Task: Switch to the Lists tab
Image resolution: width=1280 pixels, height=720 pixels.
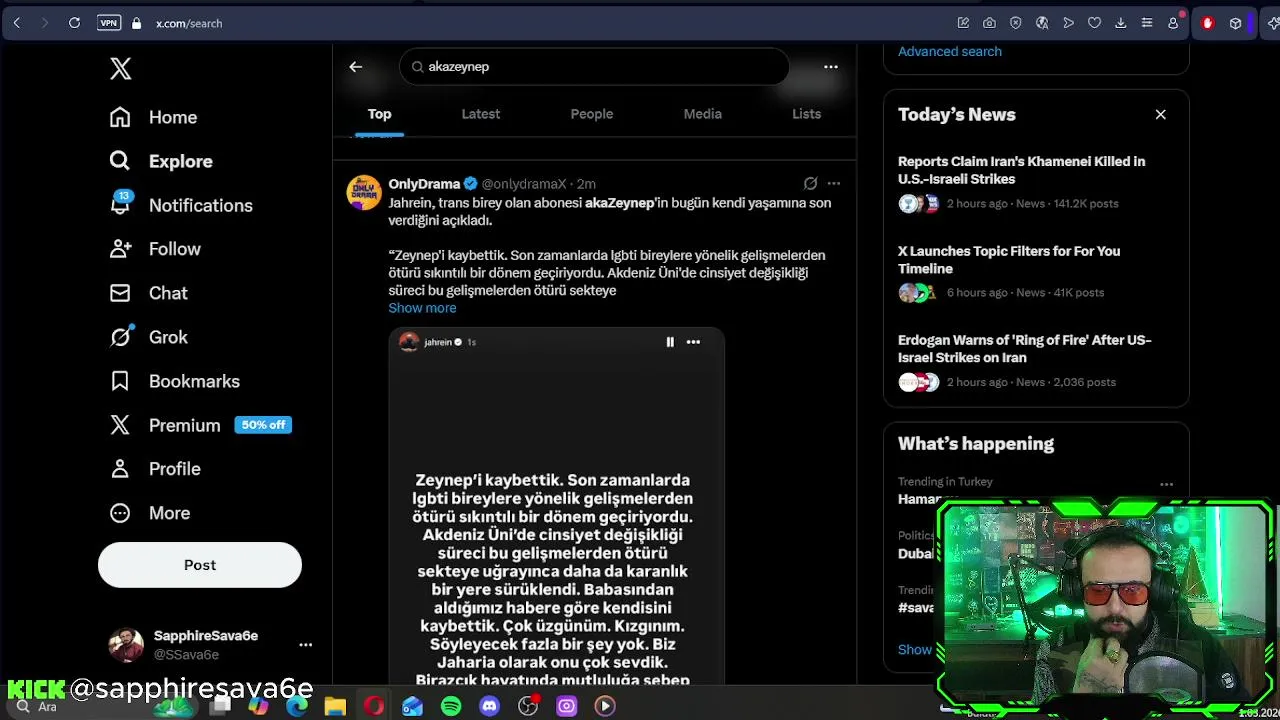Action: pos(807,114)
